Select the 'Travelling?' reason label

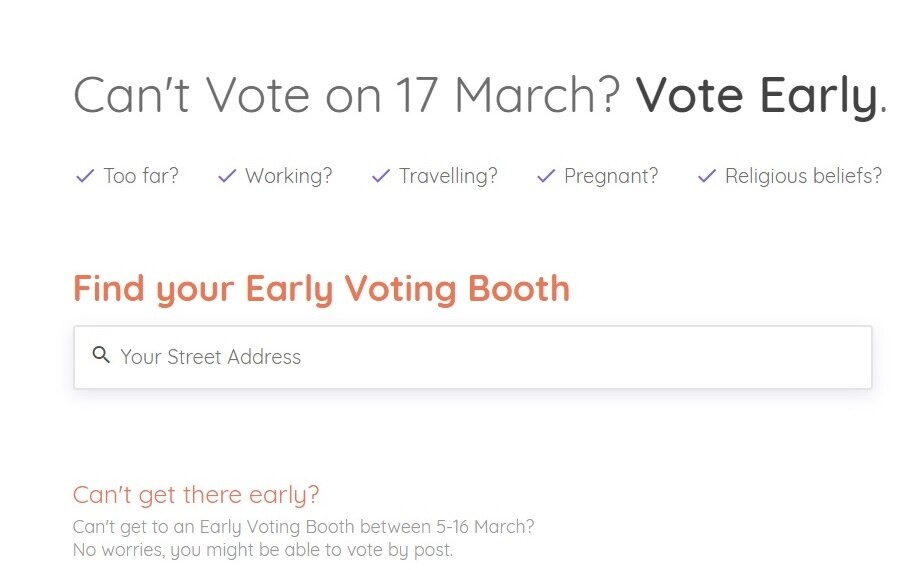click(448, 176)
